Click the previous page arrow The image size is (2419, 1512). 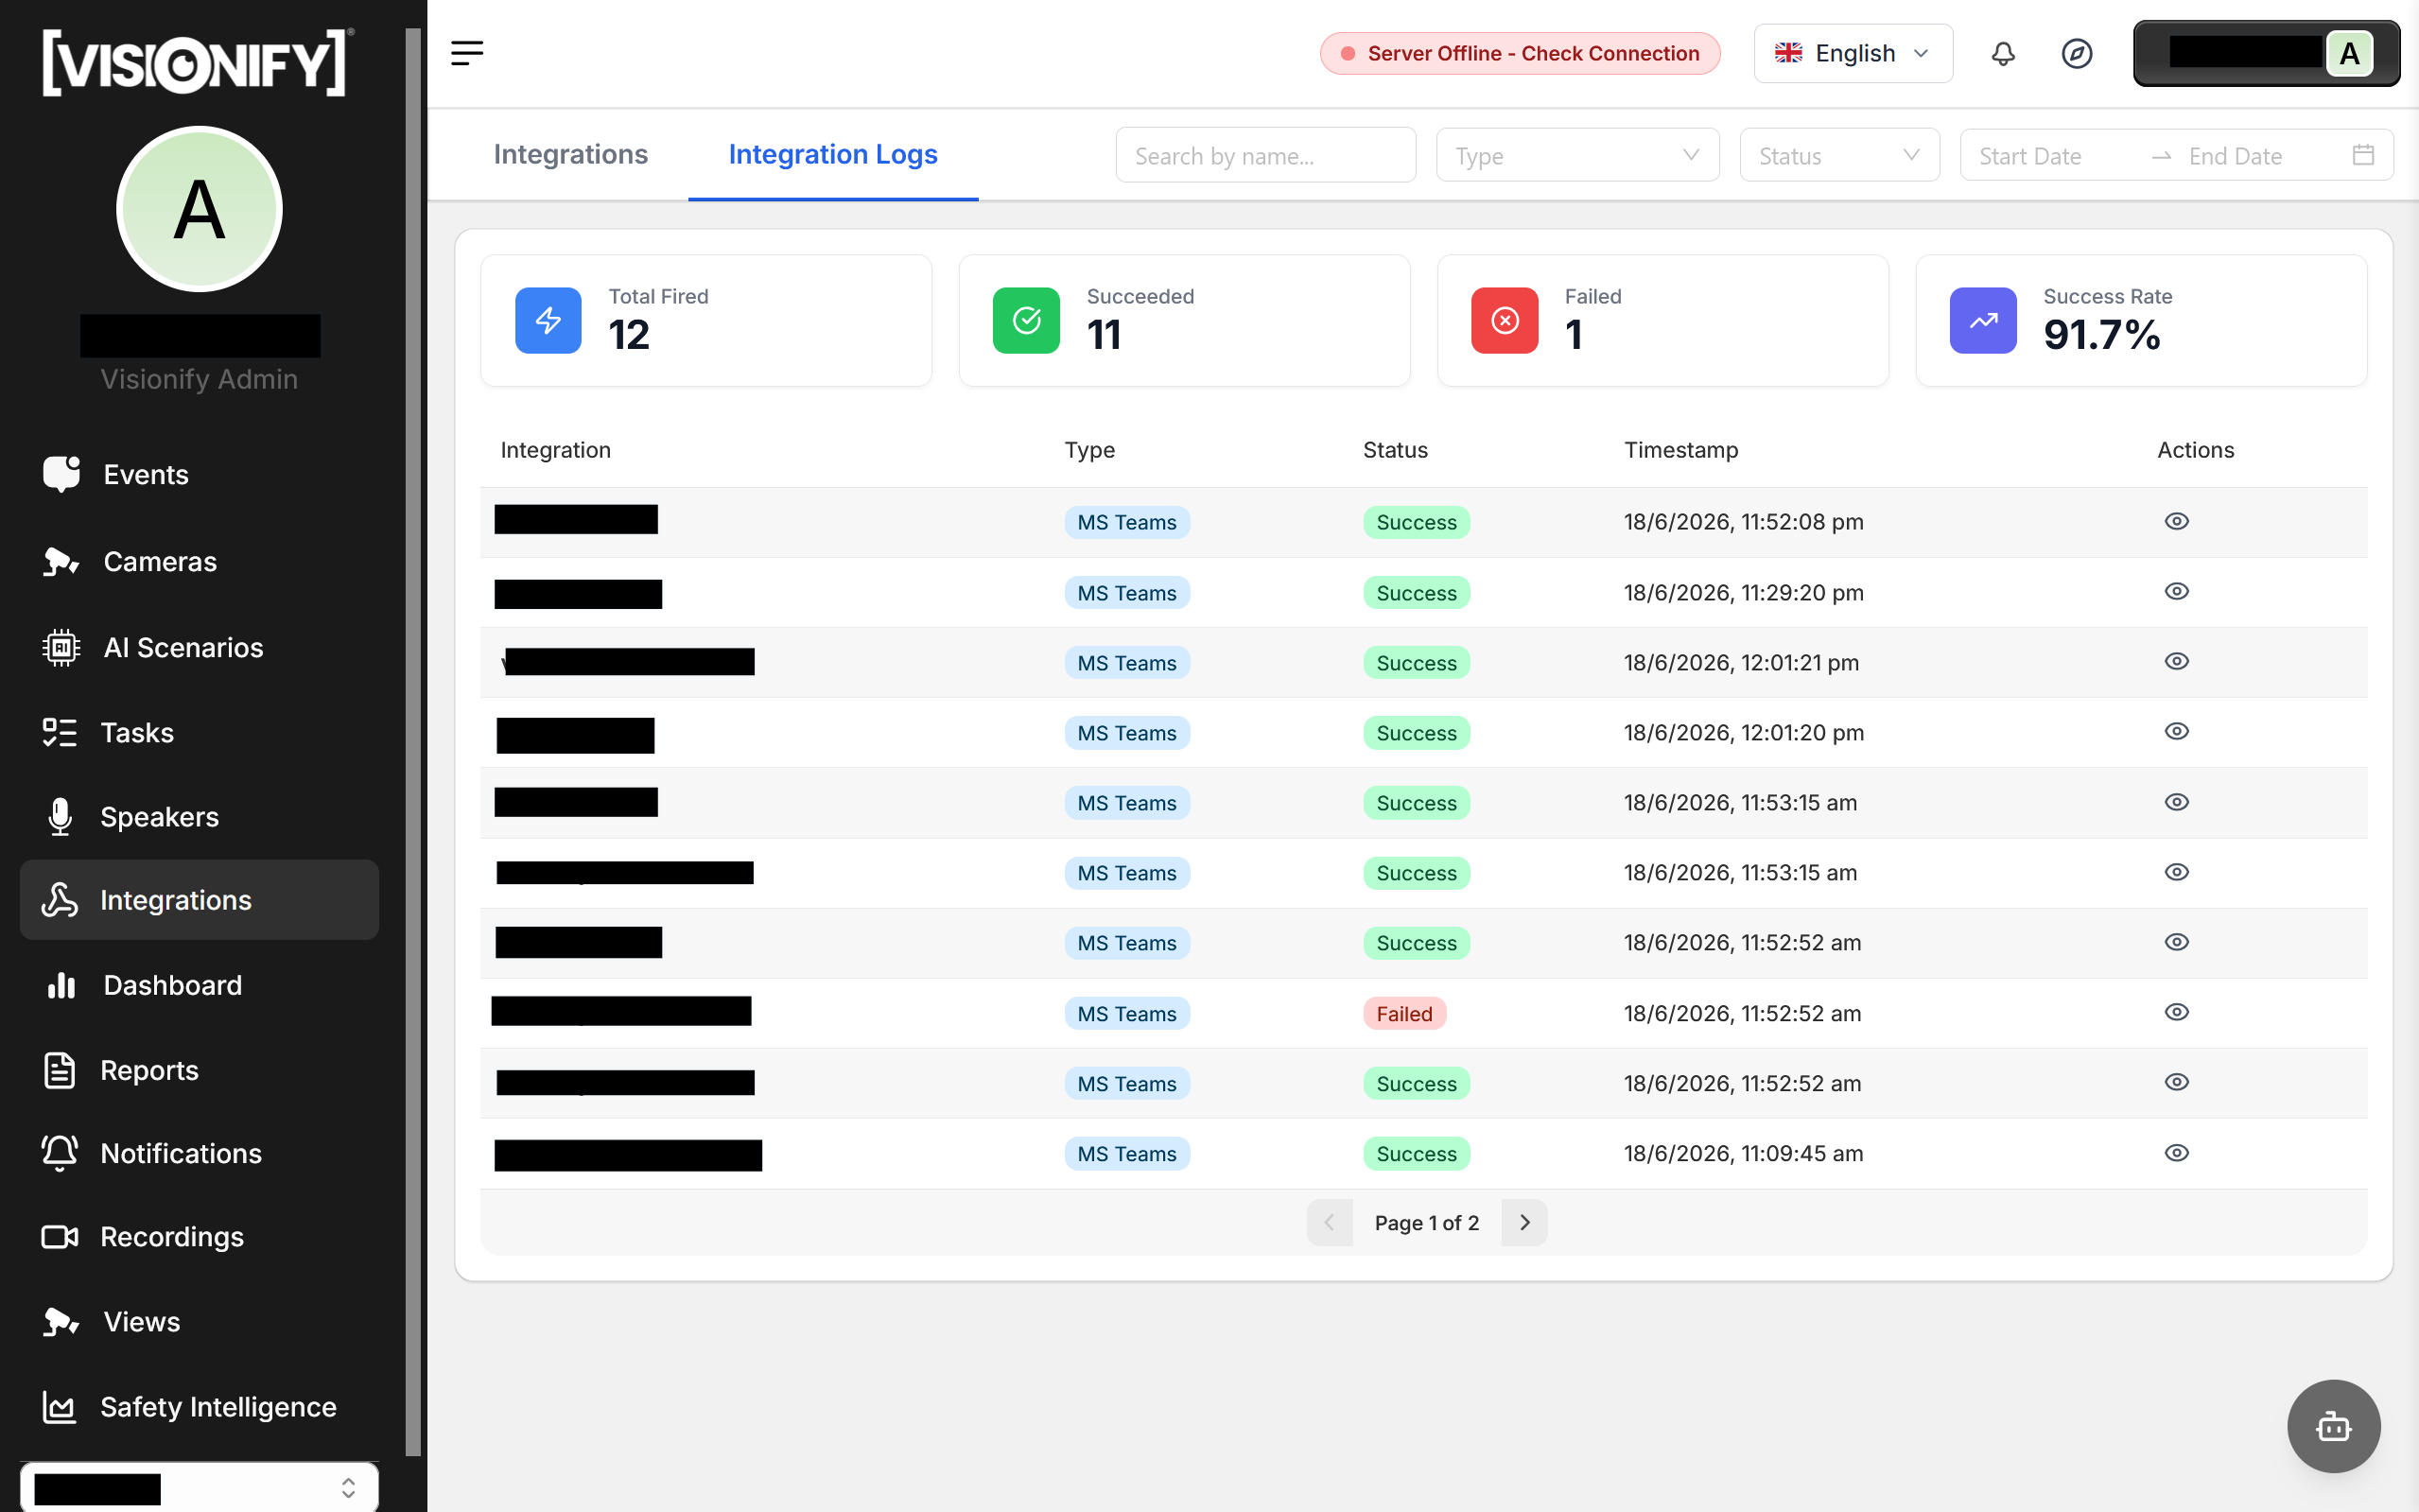[1329, 1222]
